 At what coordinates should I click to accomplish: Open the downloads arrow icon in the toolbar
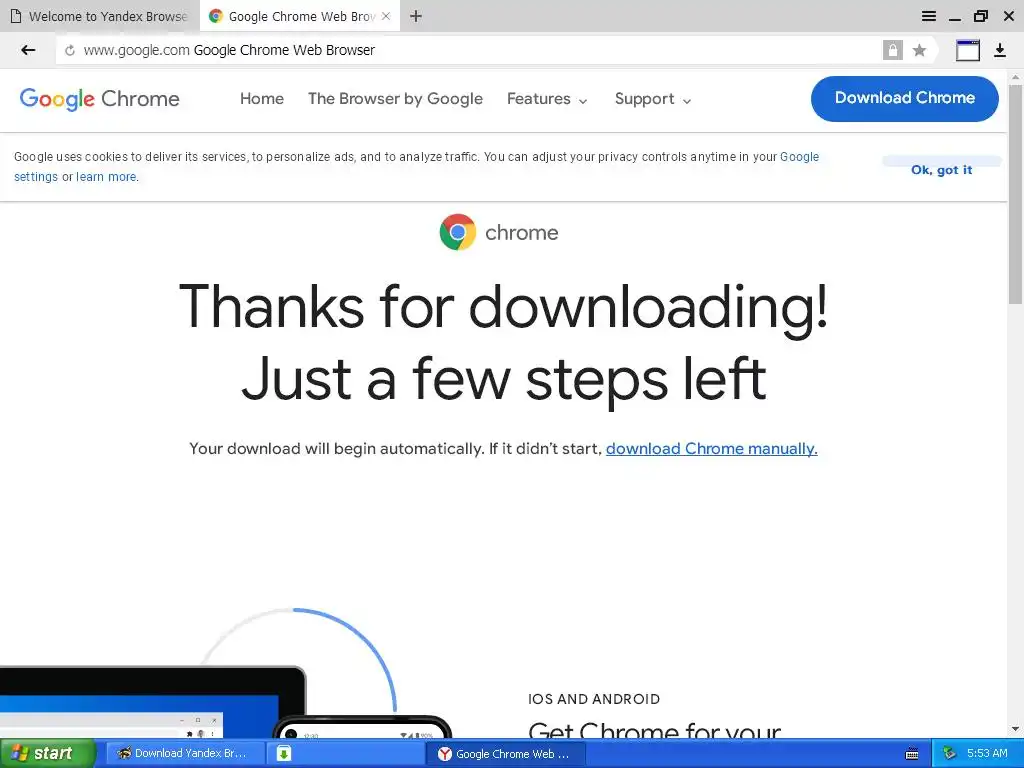(999, 50)
